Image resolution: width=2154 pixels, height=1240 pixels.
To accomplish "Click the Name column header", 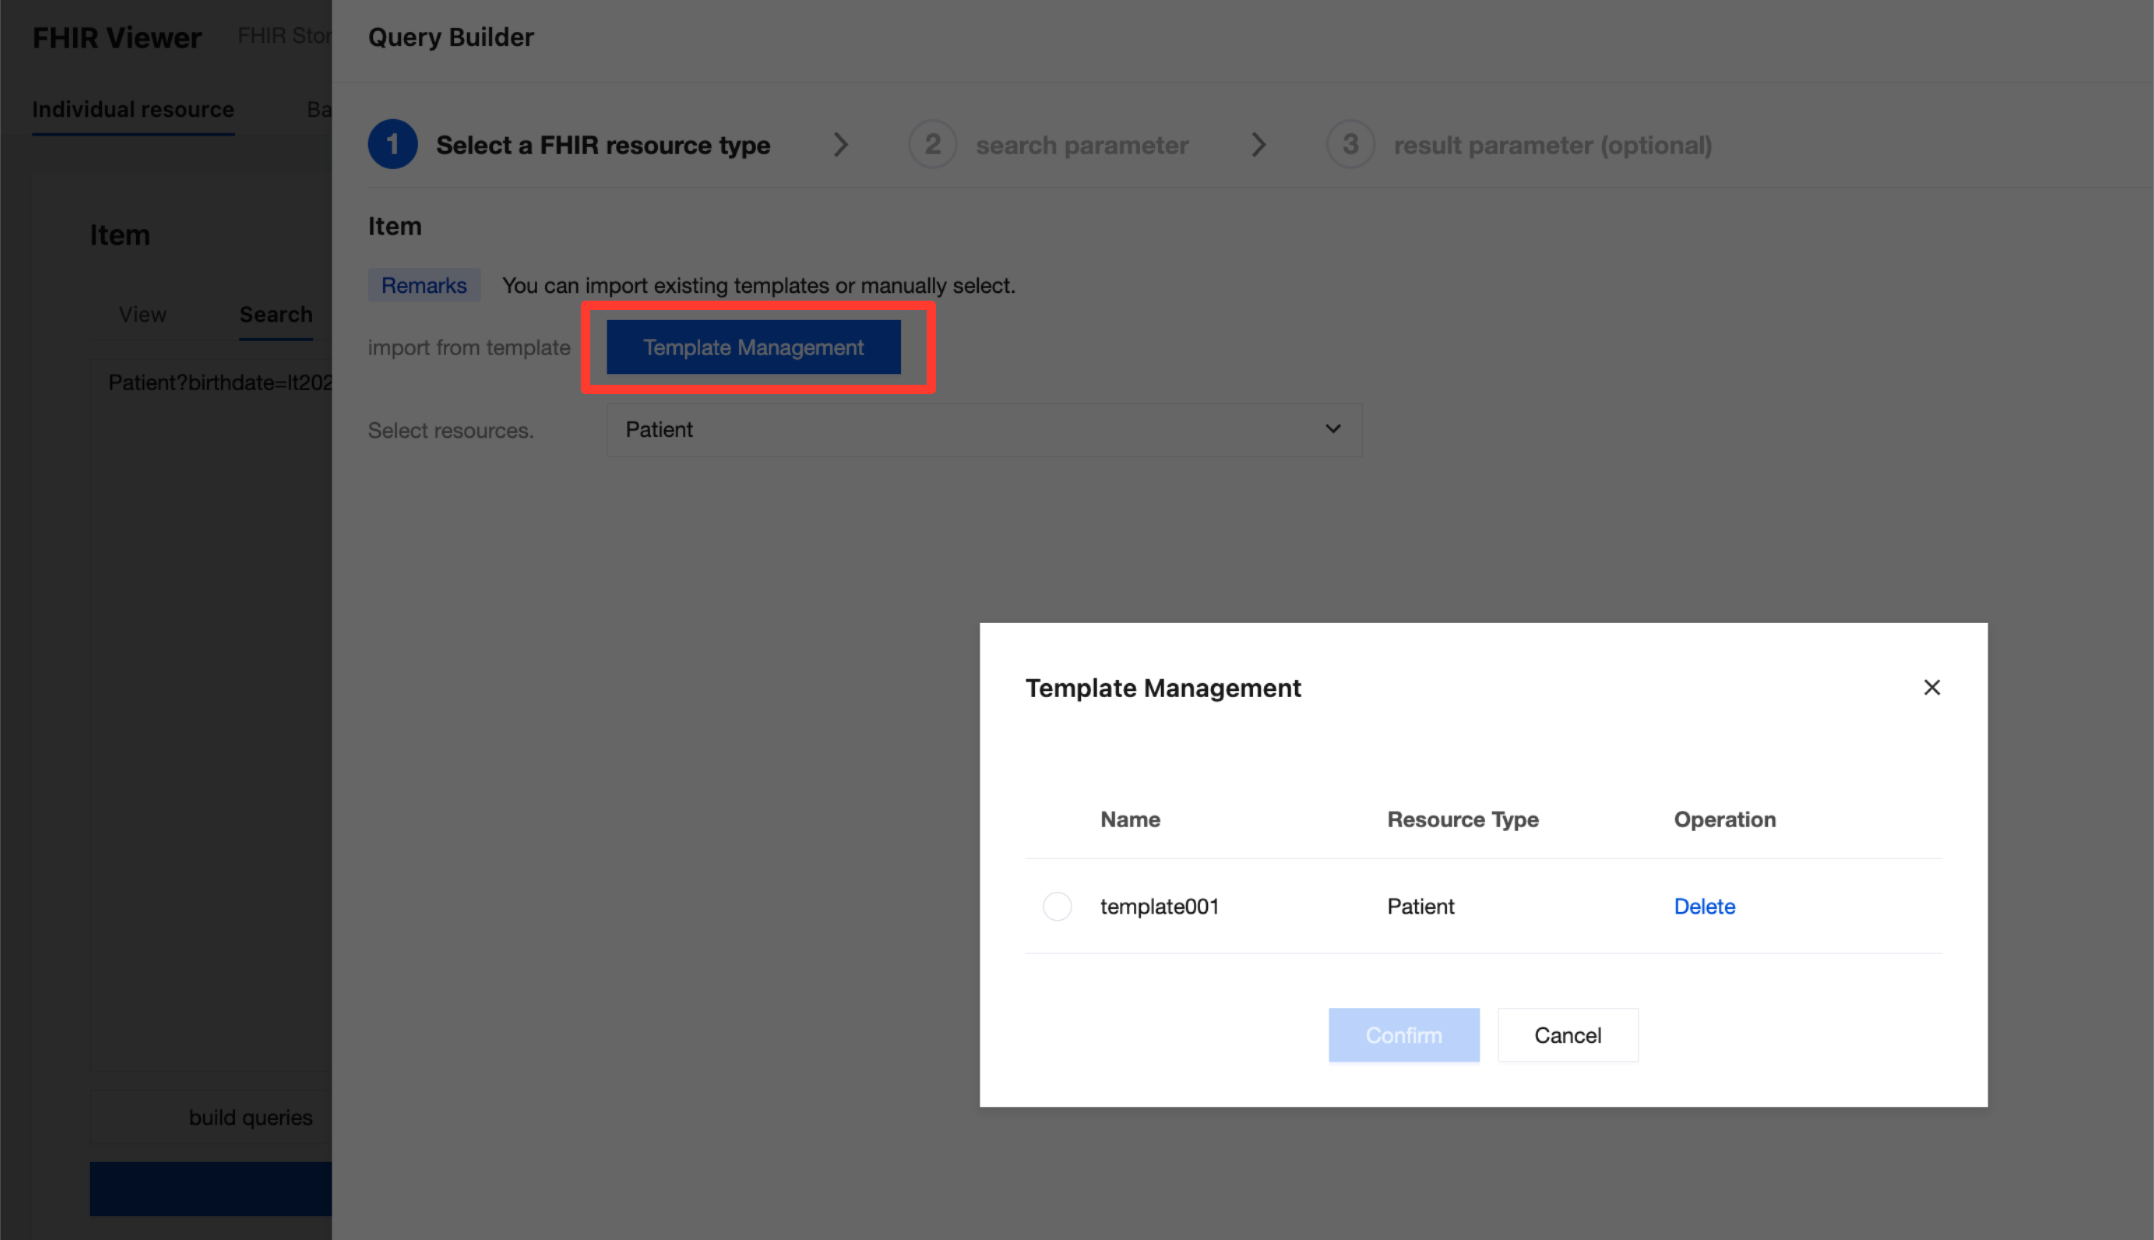I will pos(1130,819).
